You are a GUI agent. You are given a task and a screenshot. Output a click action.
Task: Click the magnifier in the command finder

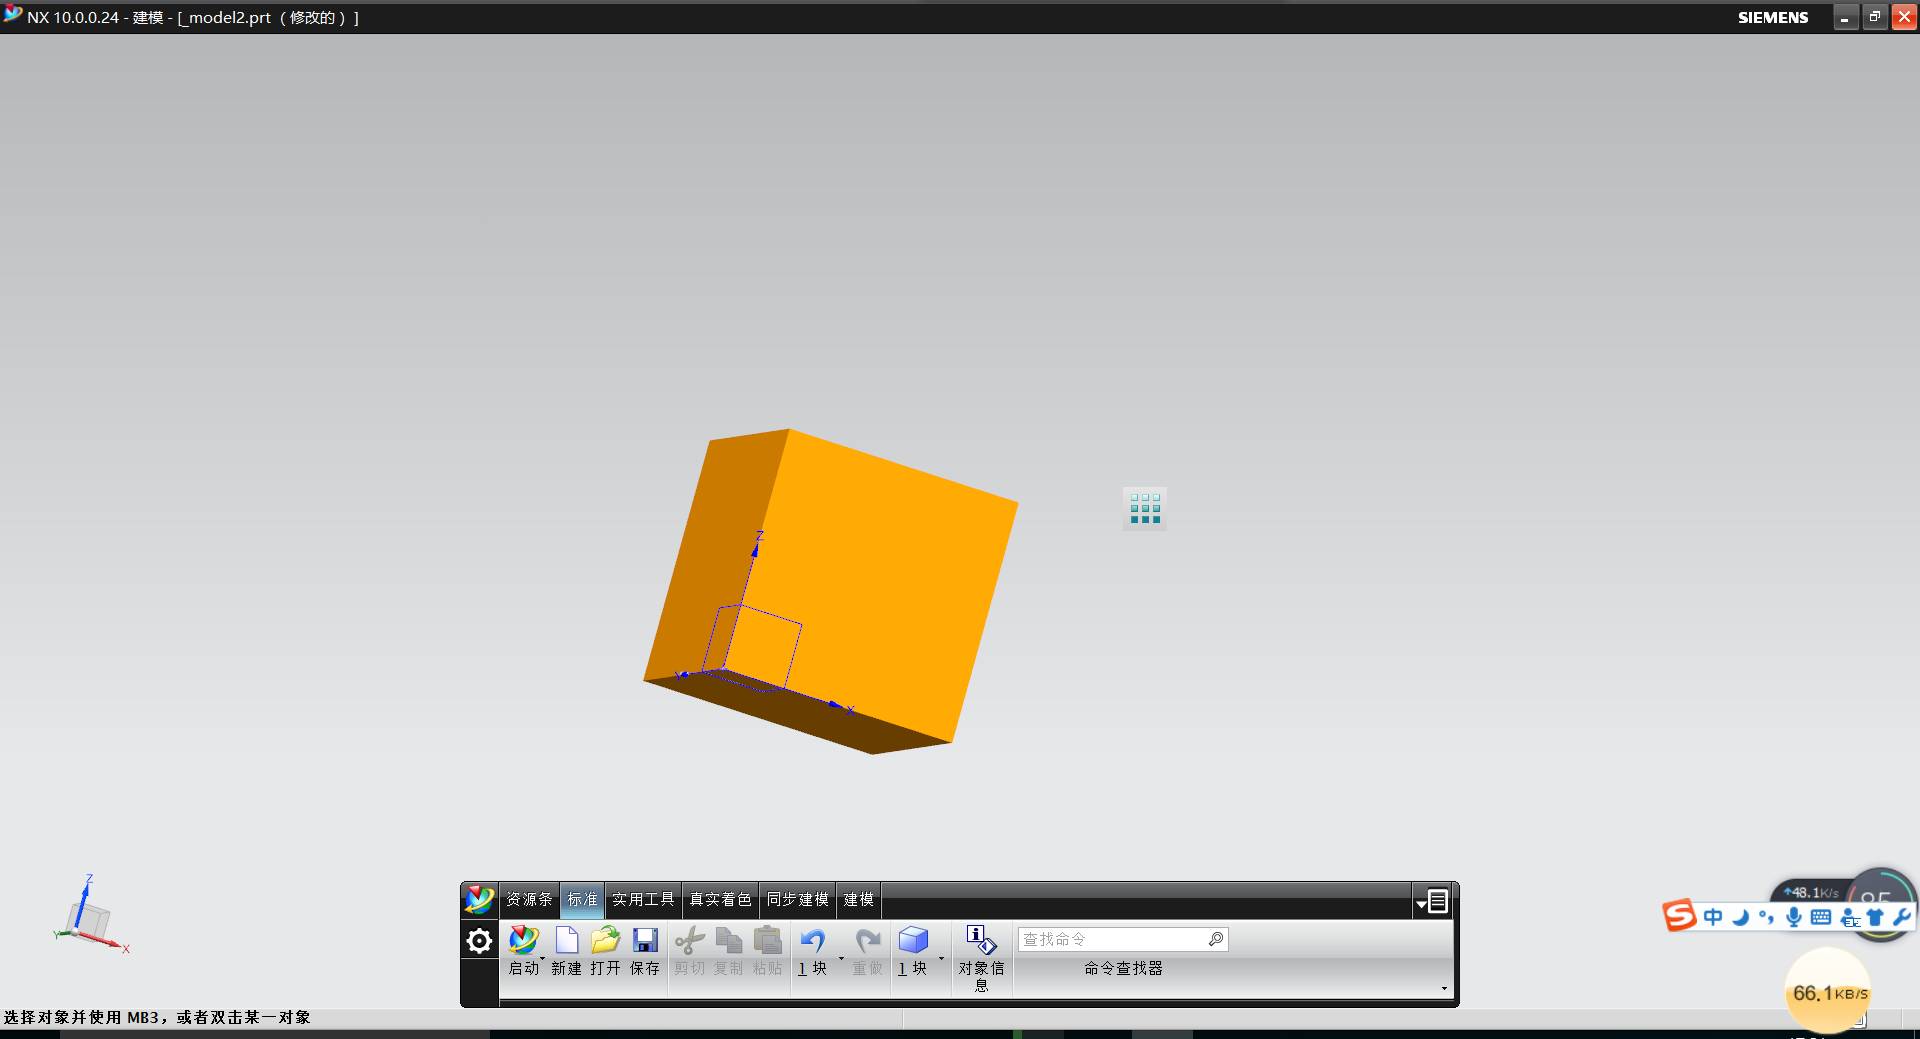click(1215, 939)
